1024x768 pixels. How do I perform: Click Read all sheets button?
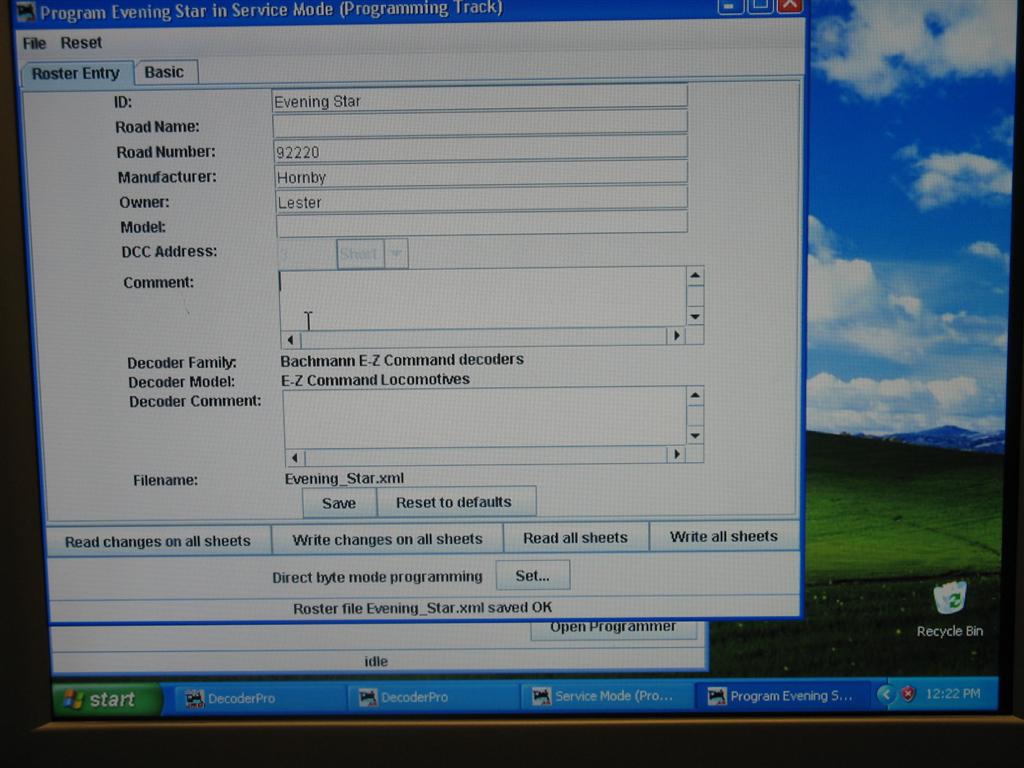click(x=575, y=537)
